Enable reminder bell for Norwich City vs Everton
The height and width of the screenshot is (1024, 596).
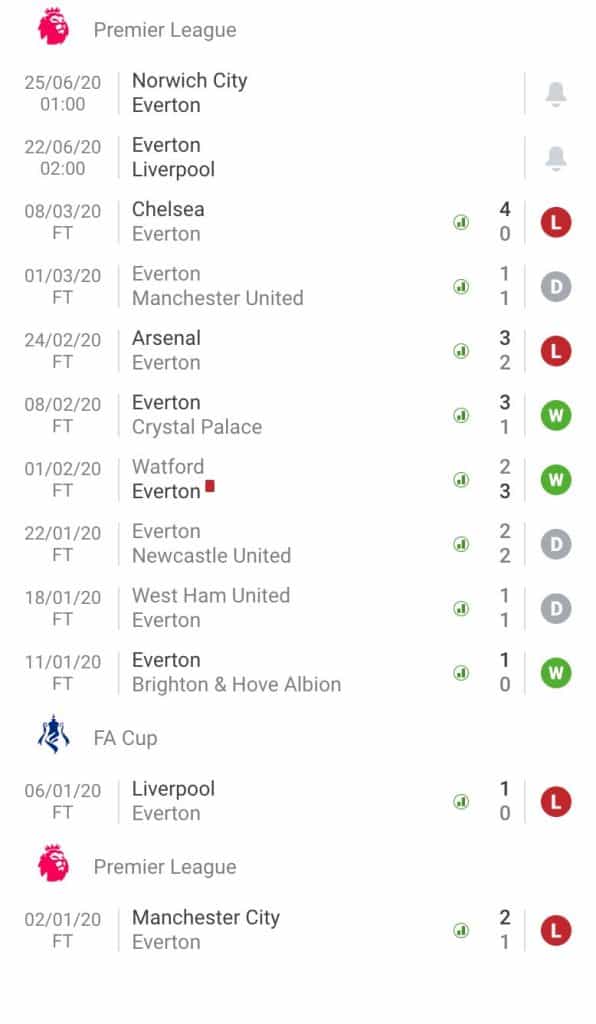tap(557, 91)
